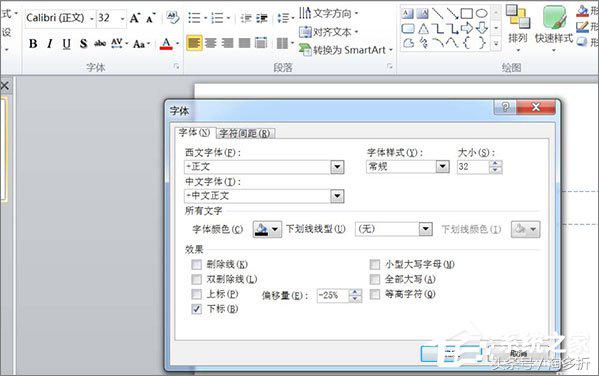Apply strikethrough (abc) in the ribbon
Screen dimensions: 599x376
coord(100,44)
